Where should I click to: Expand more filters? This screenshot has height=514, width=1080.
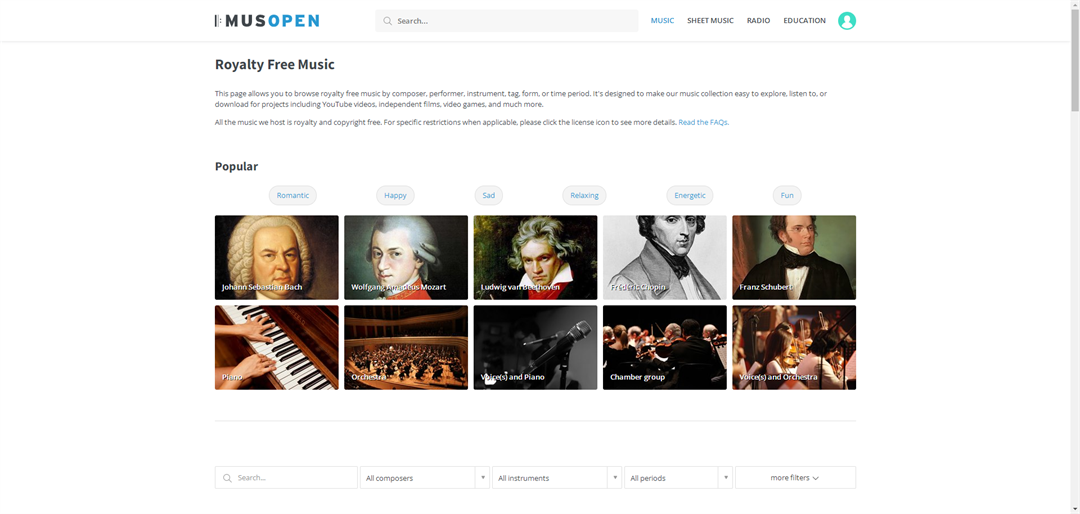[x=796, y=477]
